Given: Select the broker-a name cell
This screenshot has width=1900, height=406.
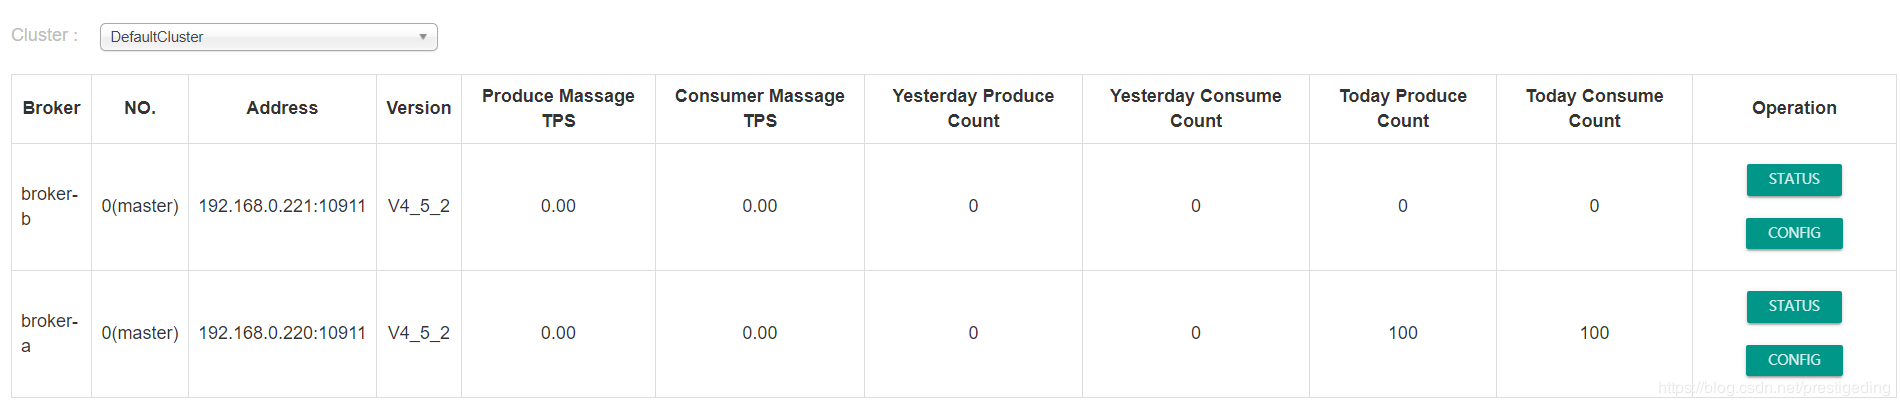Looking at the screenshot, I should [x=49, y=333].
